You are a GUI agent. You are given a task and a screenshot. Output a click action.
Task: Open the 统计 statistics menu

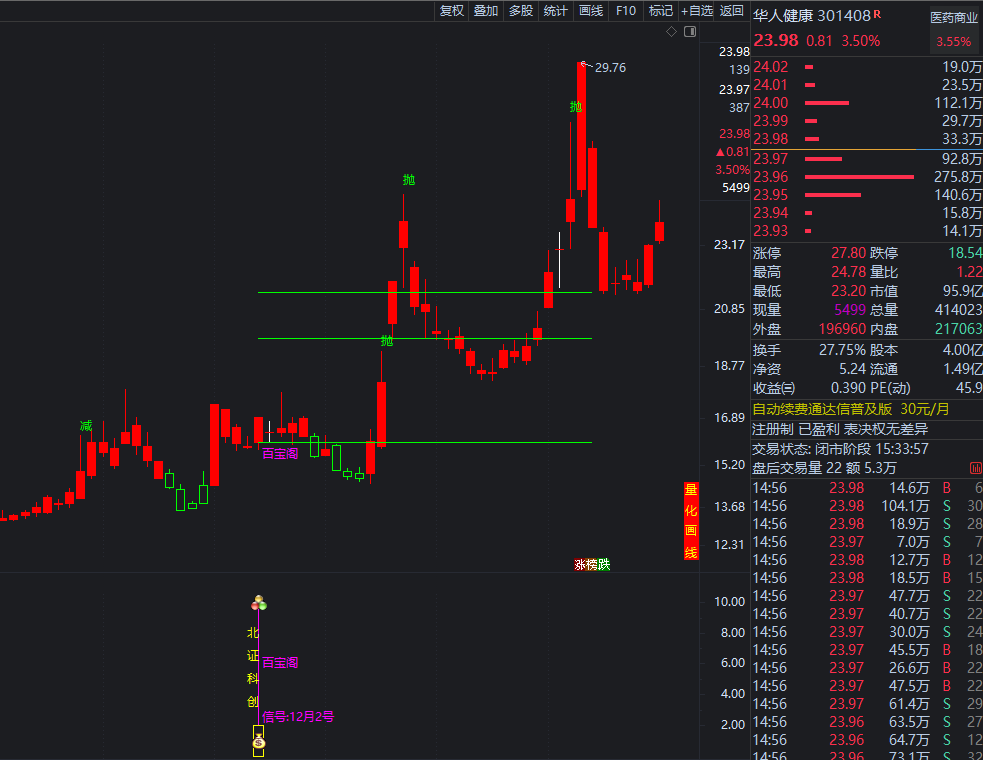pyautogui.click(x=555, y=11)
